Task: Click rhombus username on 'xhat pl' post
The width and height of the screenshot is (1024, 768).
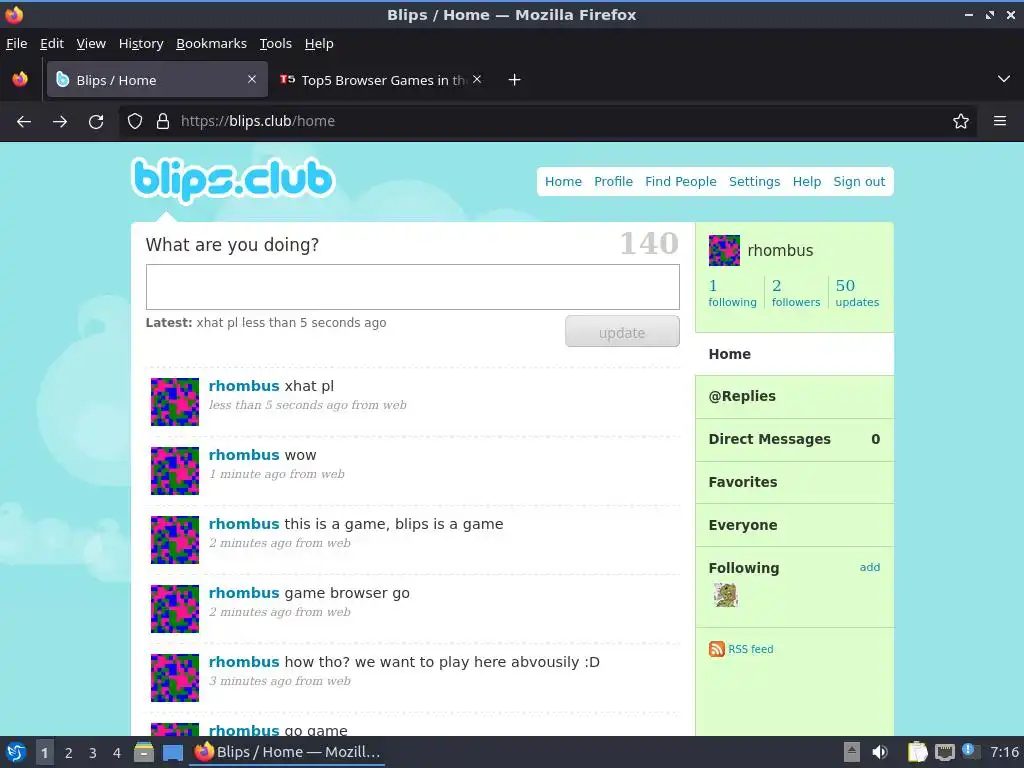Action: click(244, 386)
